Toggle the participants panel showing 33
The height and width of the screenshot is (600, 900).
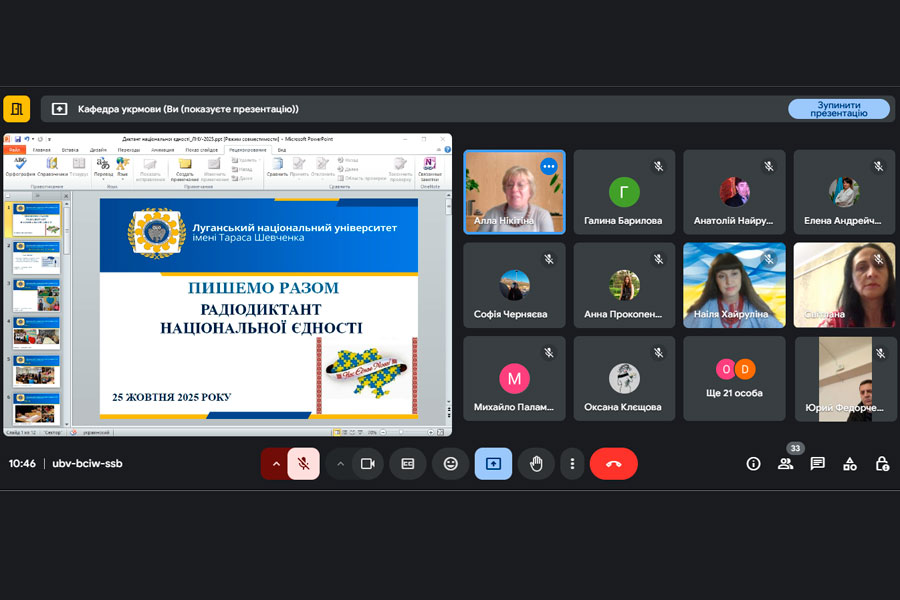point(785,464)
